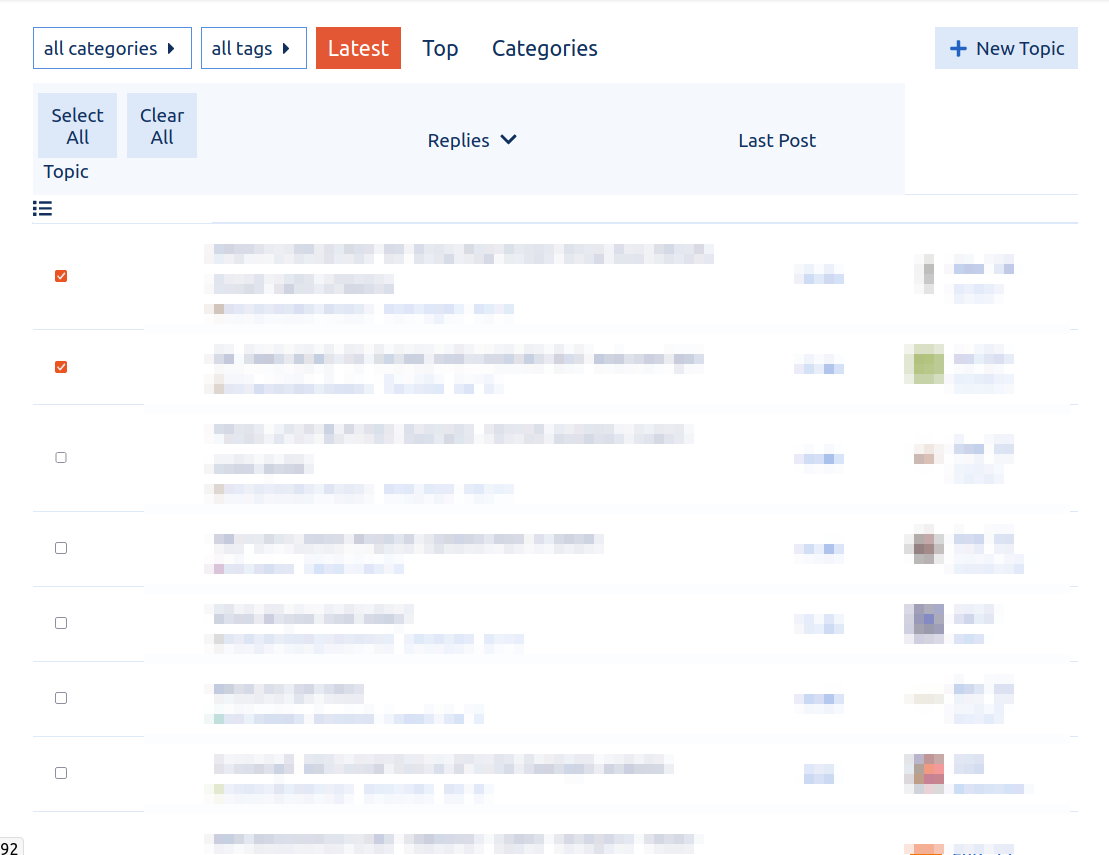The height and width of the screenshot is (855, 1109).
Task: Click the purple avatar in the fifth topic row
Action: coord(924,622)
